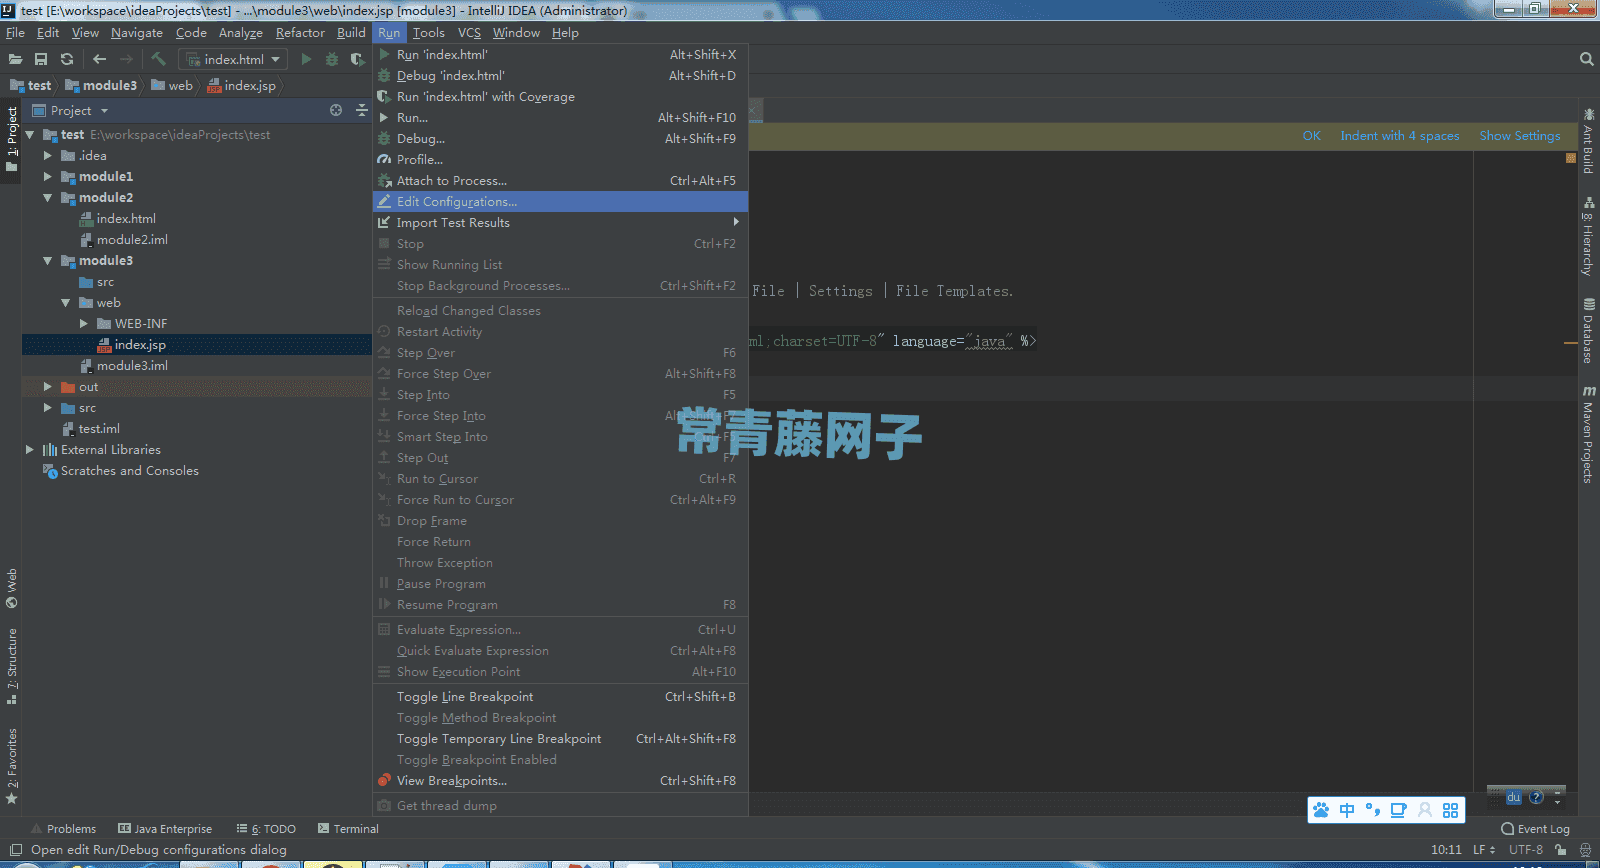Select module3.iml file in tree
Image resolution: width=1600 pixels, height=868 pixels.
(x=132, y=365)
